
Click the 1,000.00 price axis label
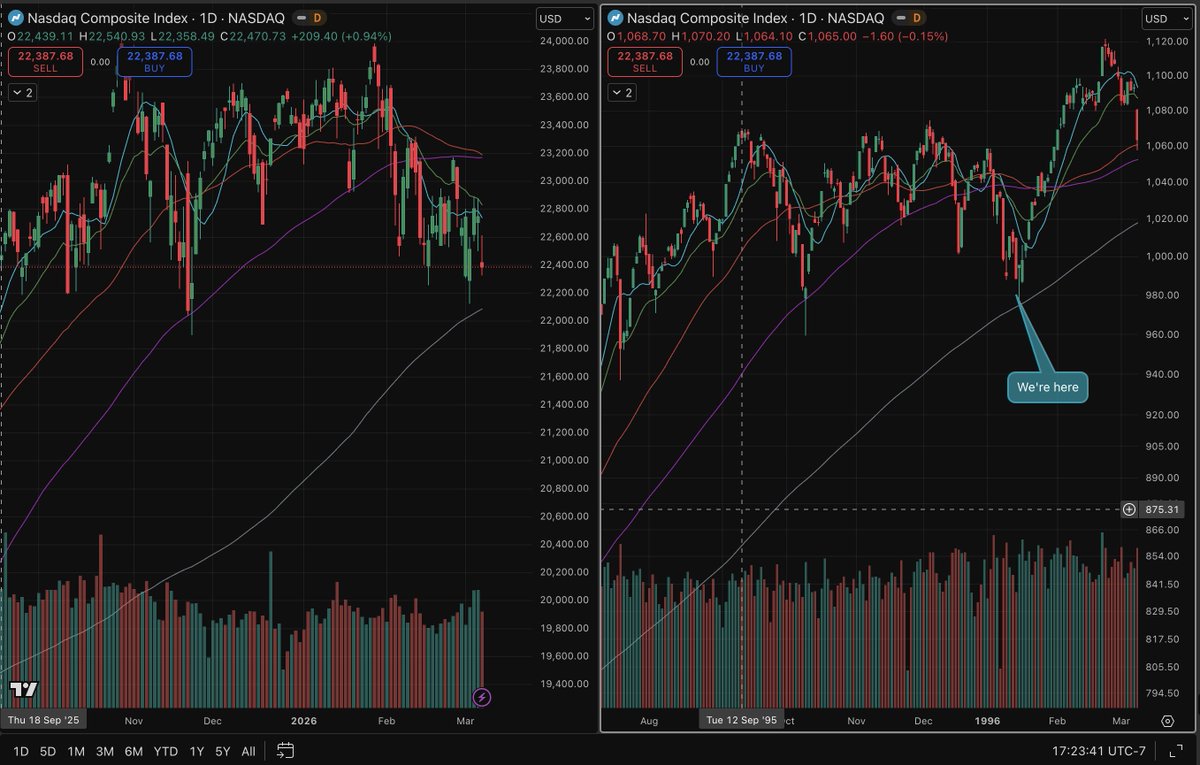[1167, 256]
